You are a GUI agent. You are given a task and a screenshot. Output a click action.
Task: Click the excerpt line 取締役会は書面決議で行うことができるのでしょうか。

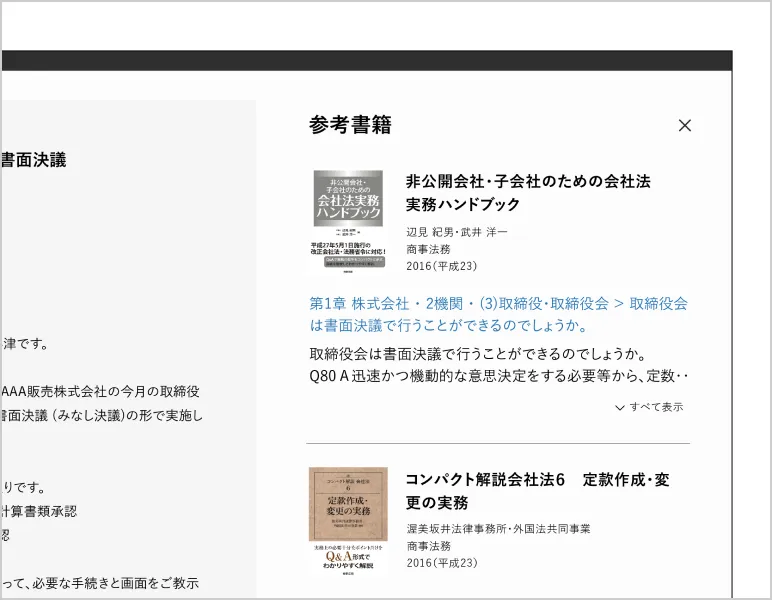click(478, 354)
